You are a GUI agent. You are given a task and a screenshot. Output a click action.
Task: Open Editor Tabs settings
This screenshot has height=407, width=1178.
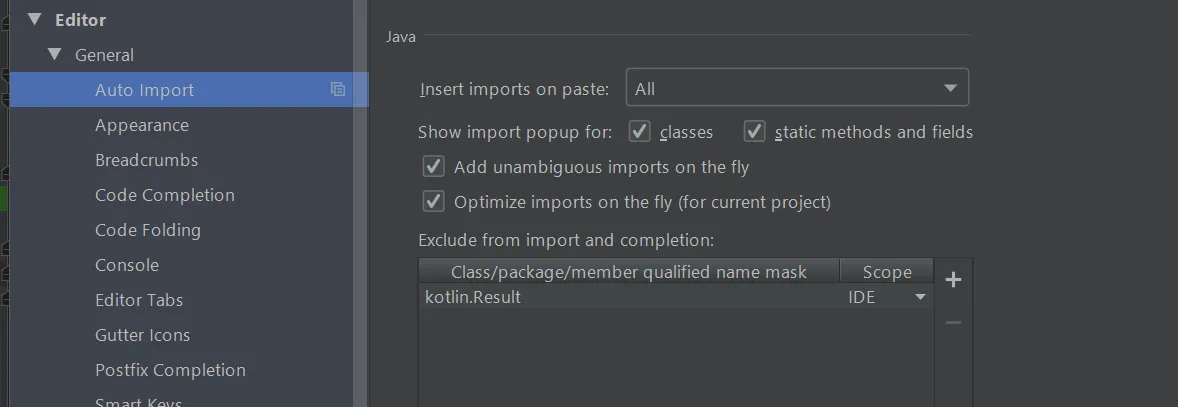pos(139,300)
